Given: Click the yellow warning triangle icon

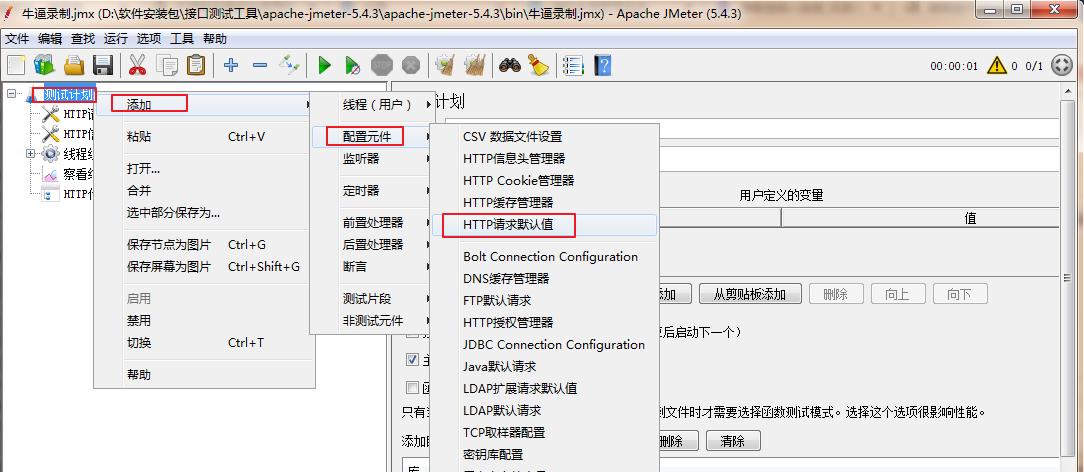Looking at the screenshot, I should (x=997, y=66).
